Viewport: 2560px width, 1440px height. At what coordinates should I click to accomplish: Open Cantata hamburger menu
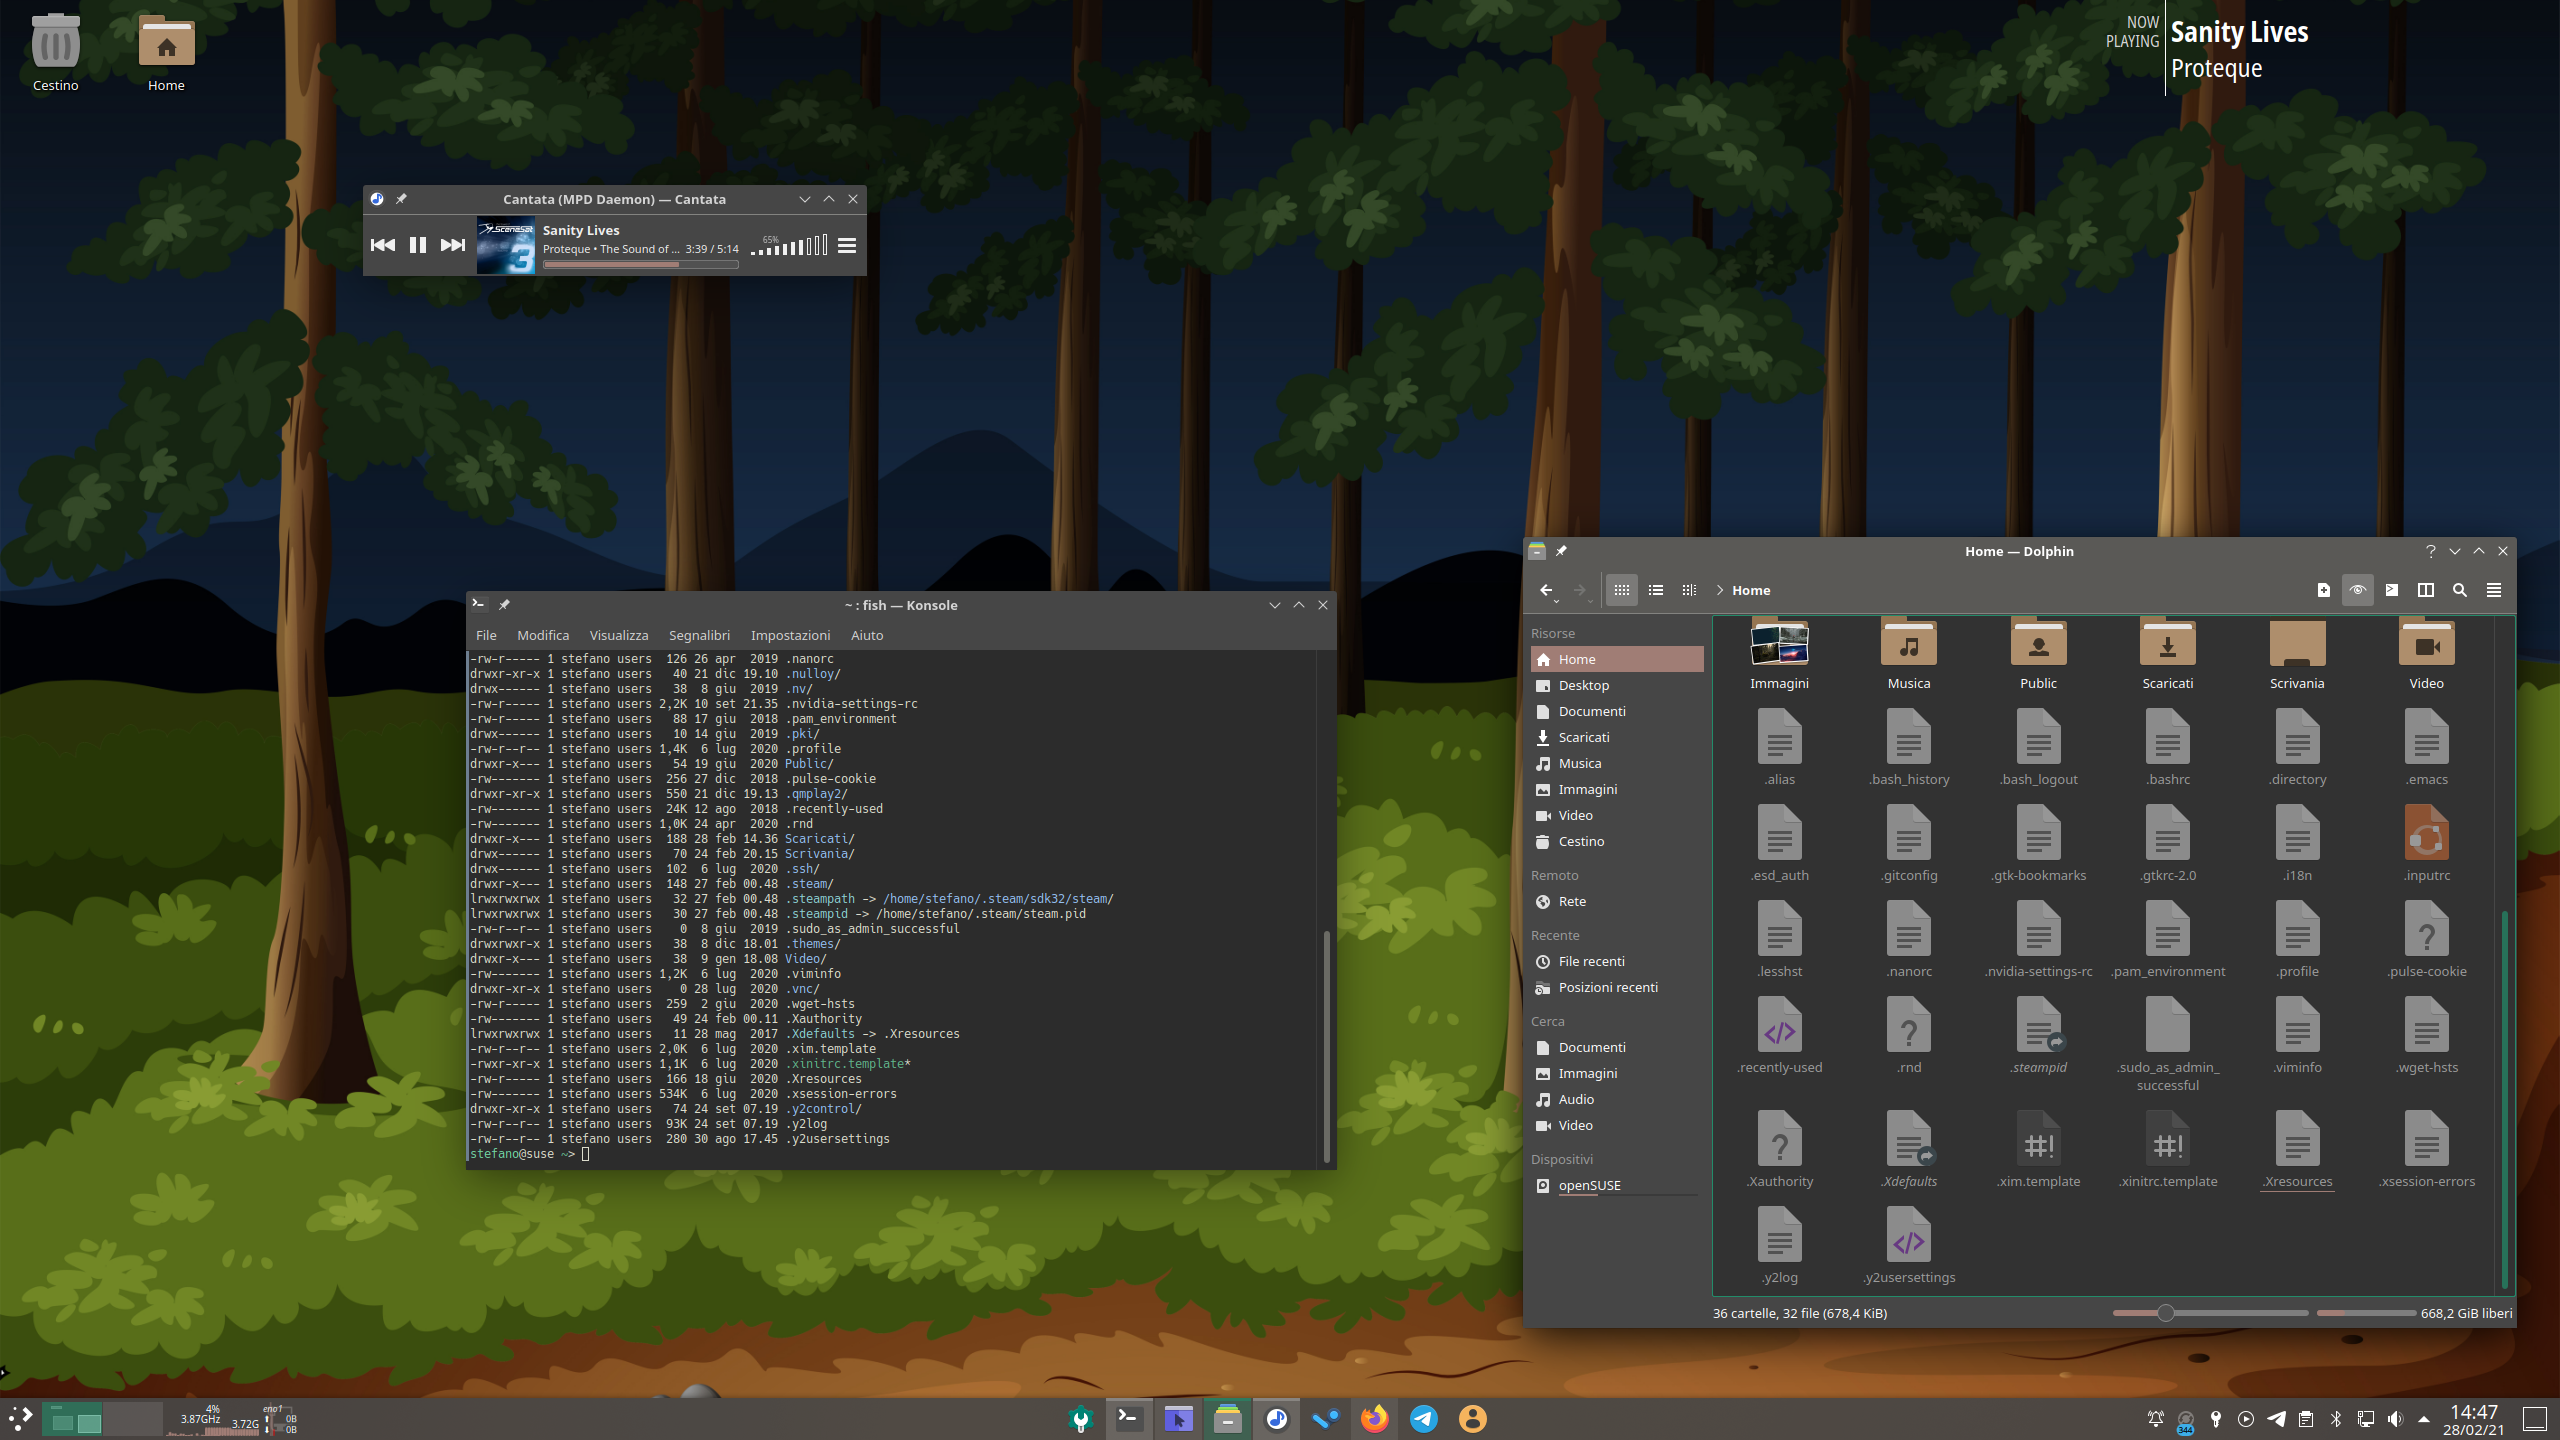847,245
